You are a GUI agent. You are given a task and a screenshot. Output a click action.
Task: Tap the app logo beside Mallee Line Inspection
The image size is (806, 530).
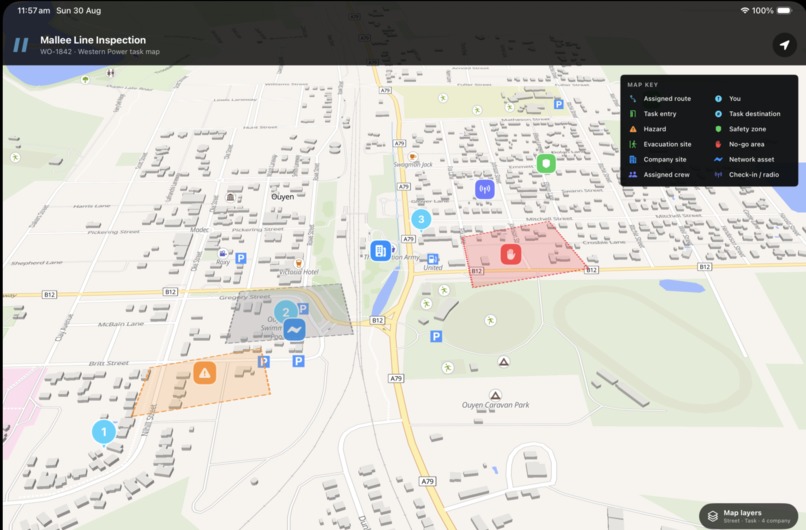tap(21, 45)
